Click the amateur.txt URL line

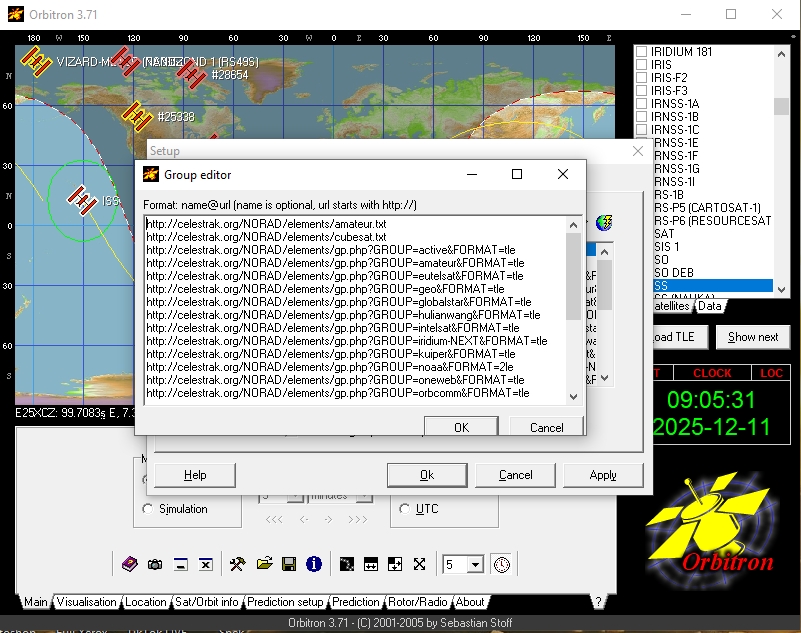point(266,224)
